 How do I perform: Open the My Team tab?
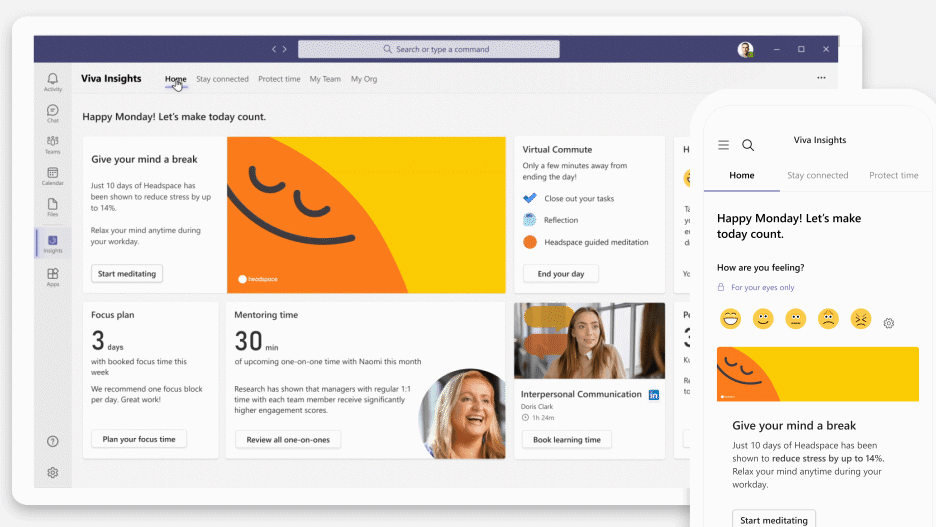pyautogui.click(x=325, y=79)
